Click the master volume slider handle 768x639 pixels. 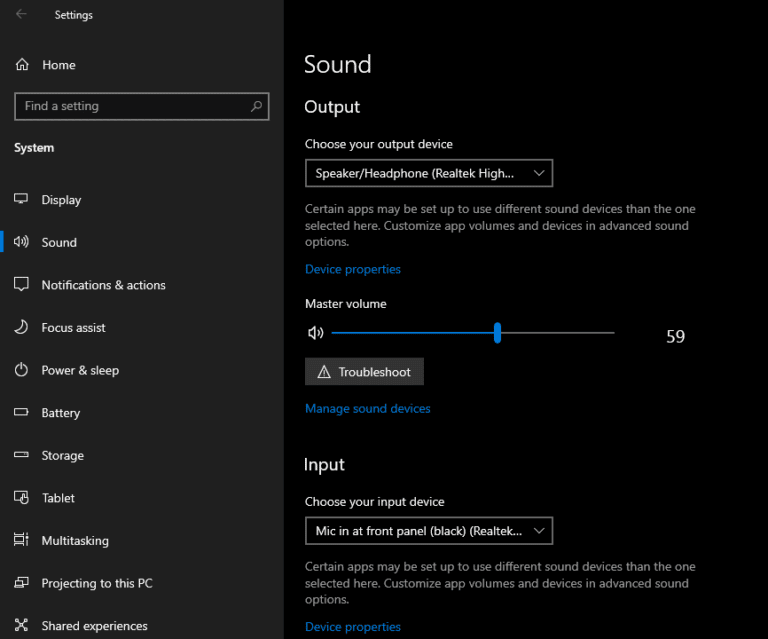click(497, 333)
